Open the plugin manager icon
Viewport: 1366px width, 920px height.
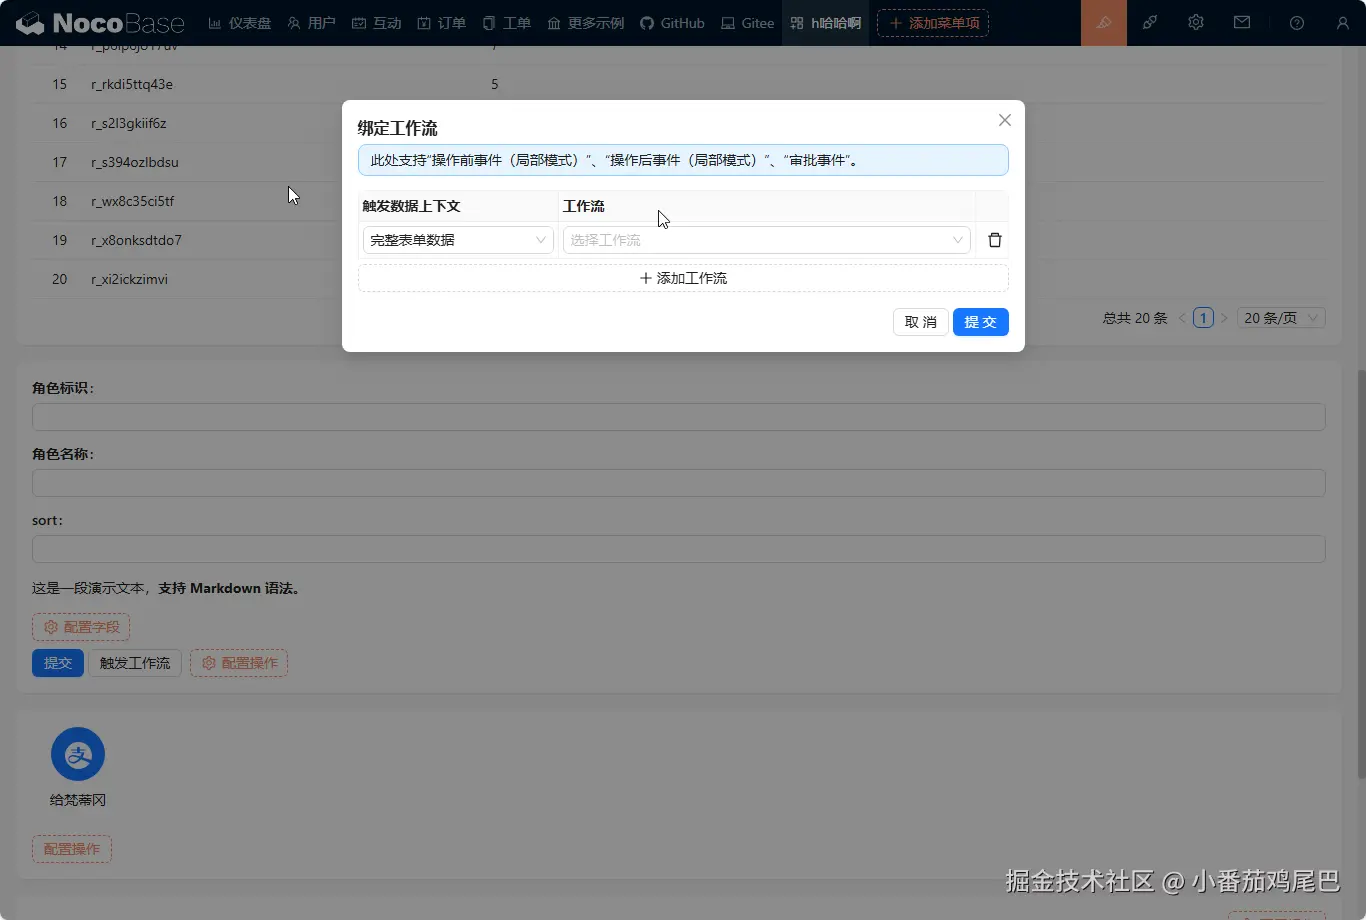click(1150, 23)
